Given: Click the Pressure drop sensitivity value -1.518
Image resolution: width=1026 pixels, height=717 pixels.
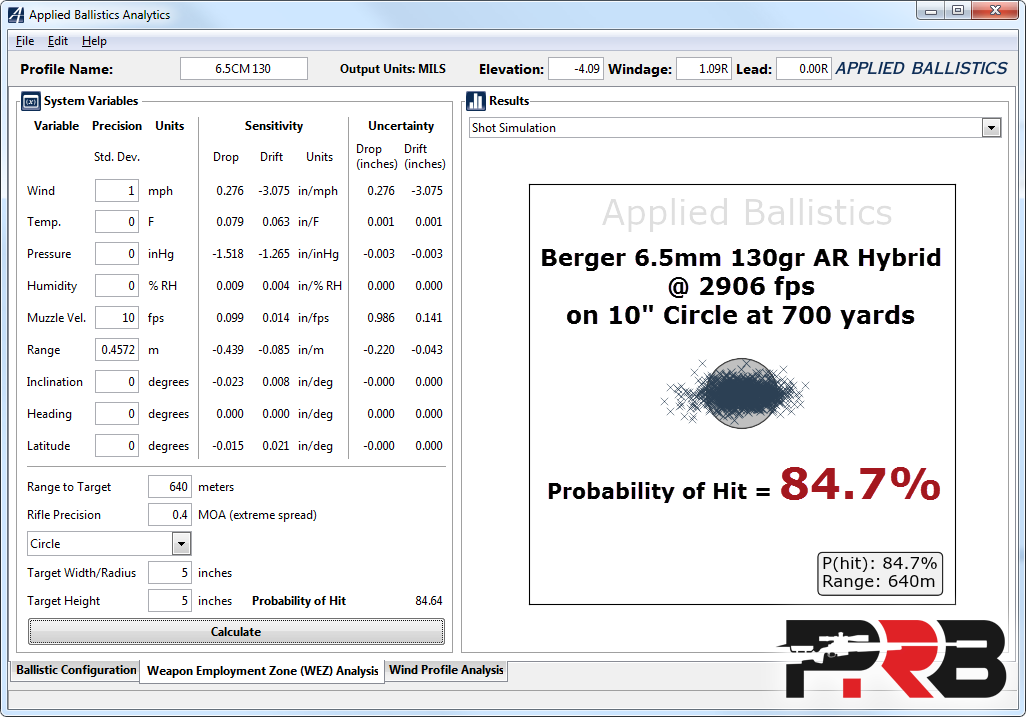Looking at the screenshot, I should click(x=228, y=254).
